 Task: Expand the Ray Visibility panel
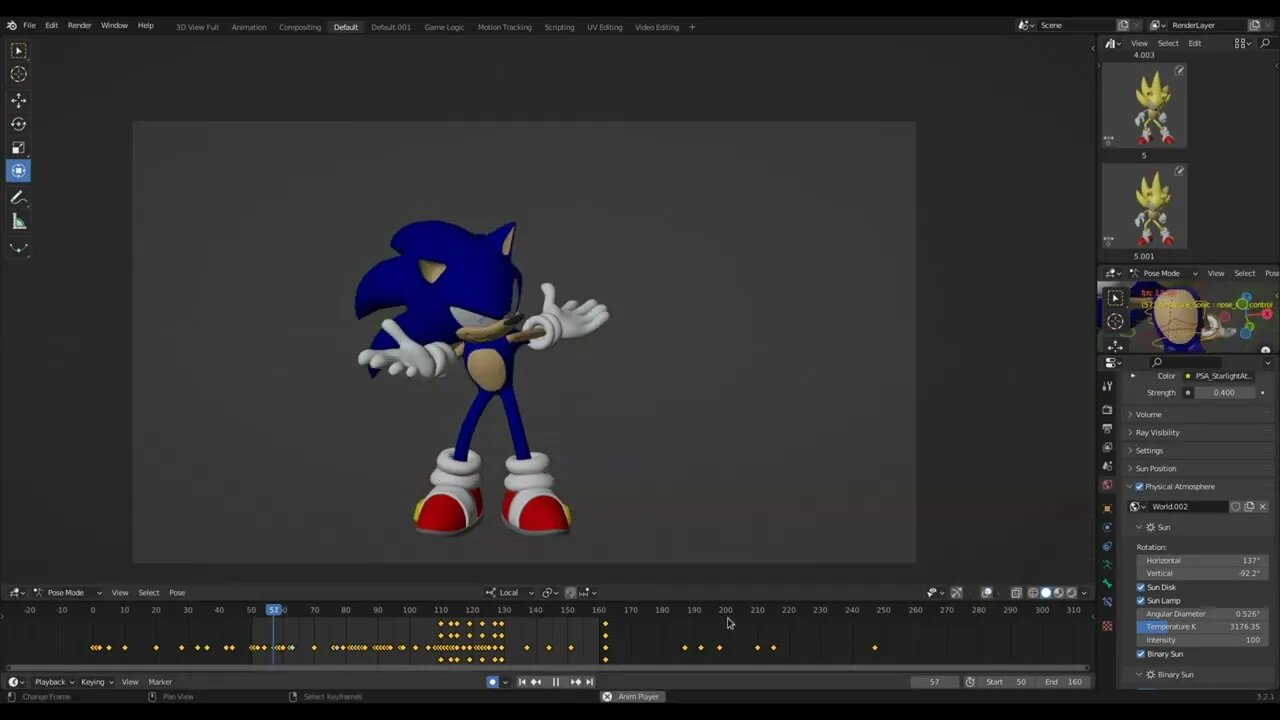tap(1157, 433)
